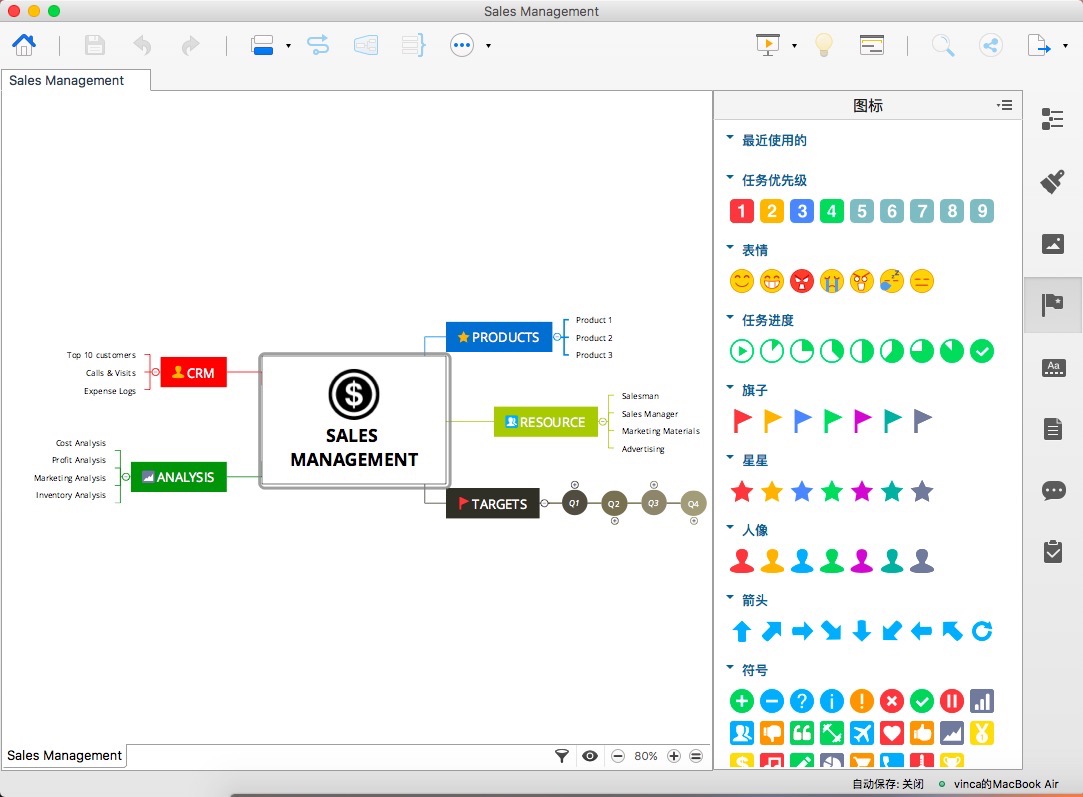Collapse PRODUCTS subtopics toggle
Screen dimensions: 1083x797
pyautogui.click(x=557, y=337)
